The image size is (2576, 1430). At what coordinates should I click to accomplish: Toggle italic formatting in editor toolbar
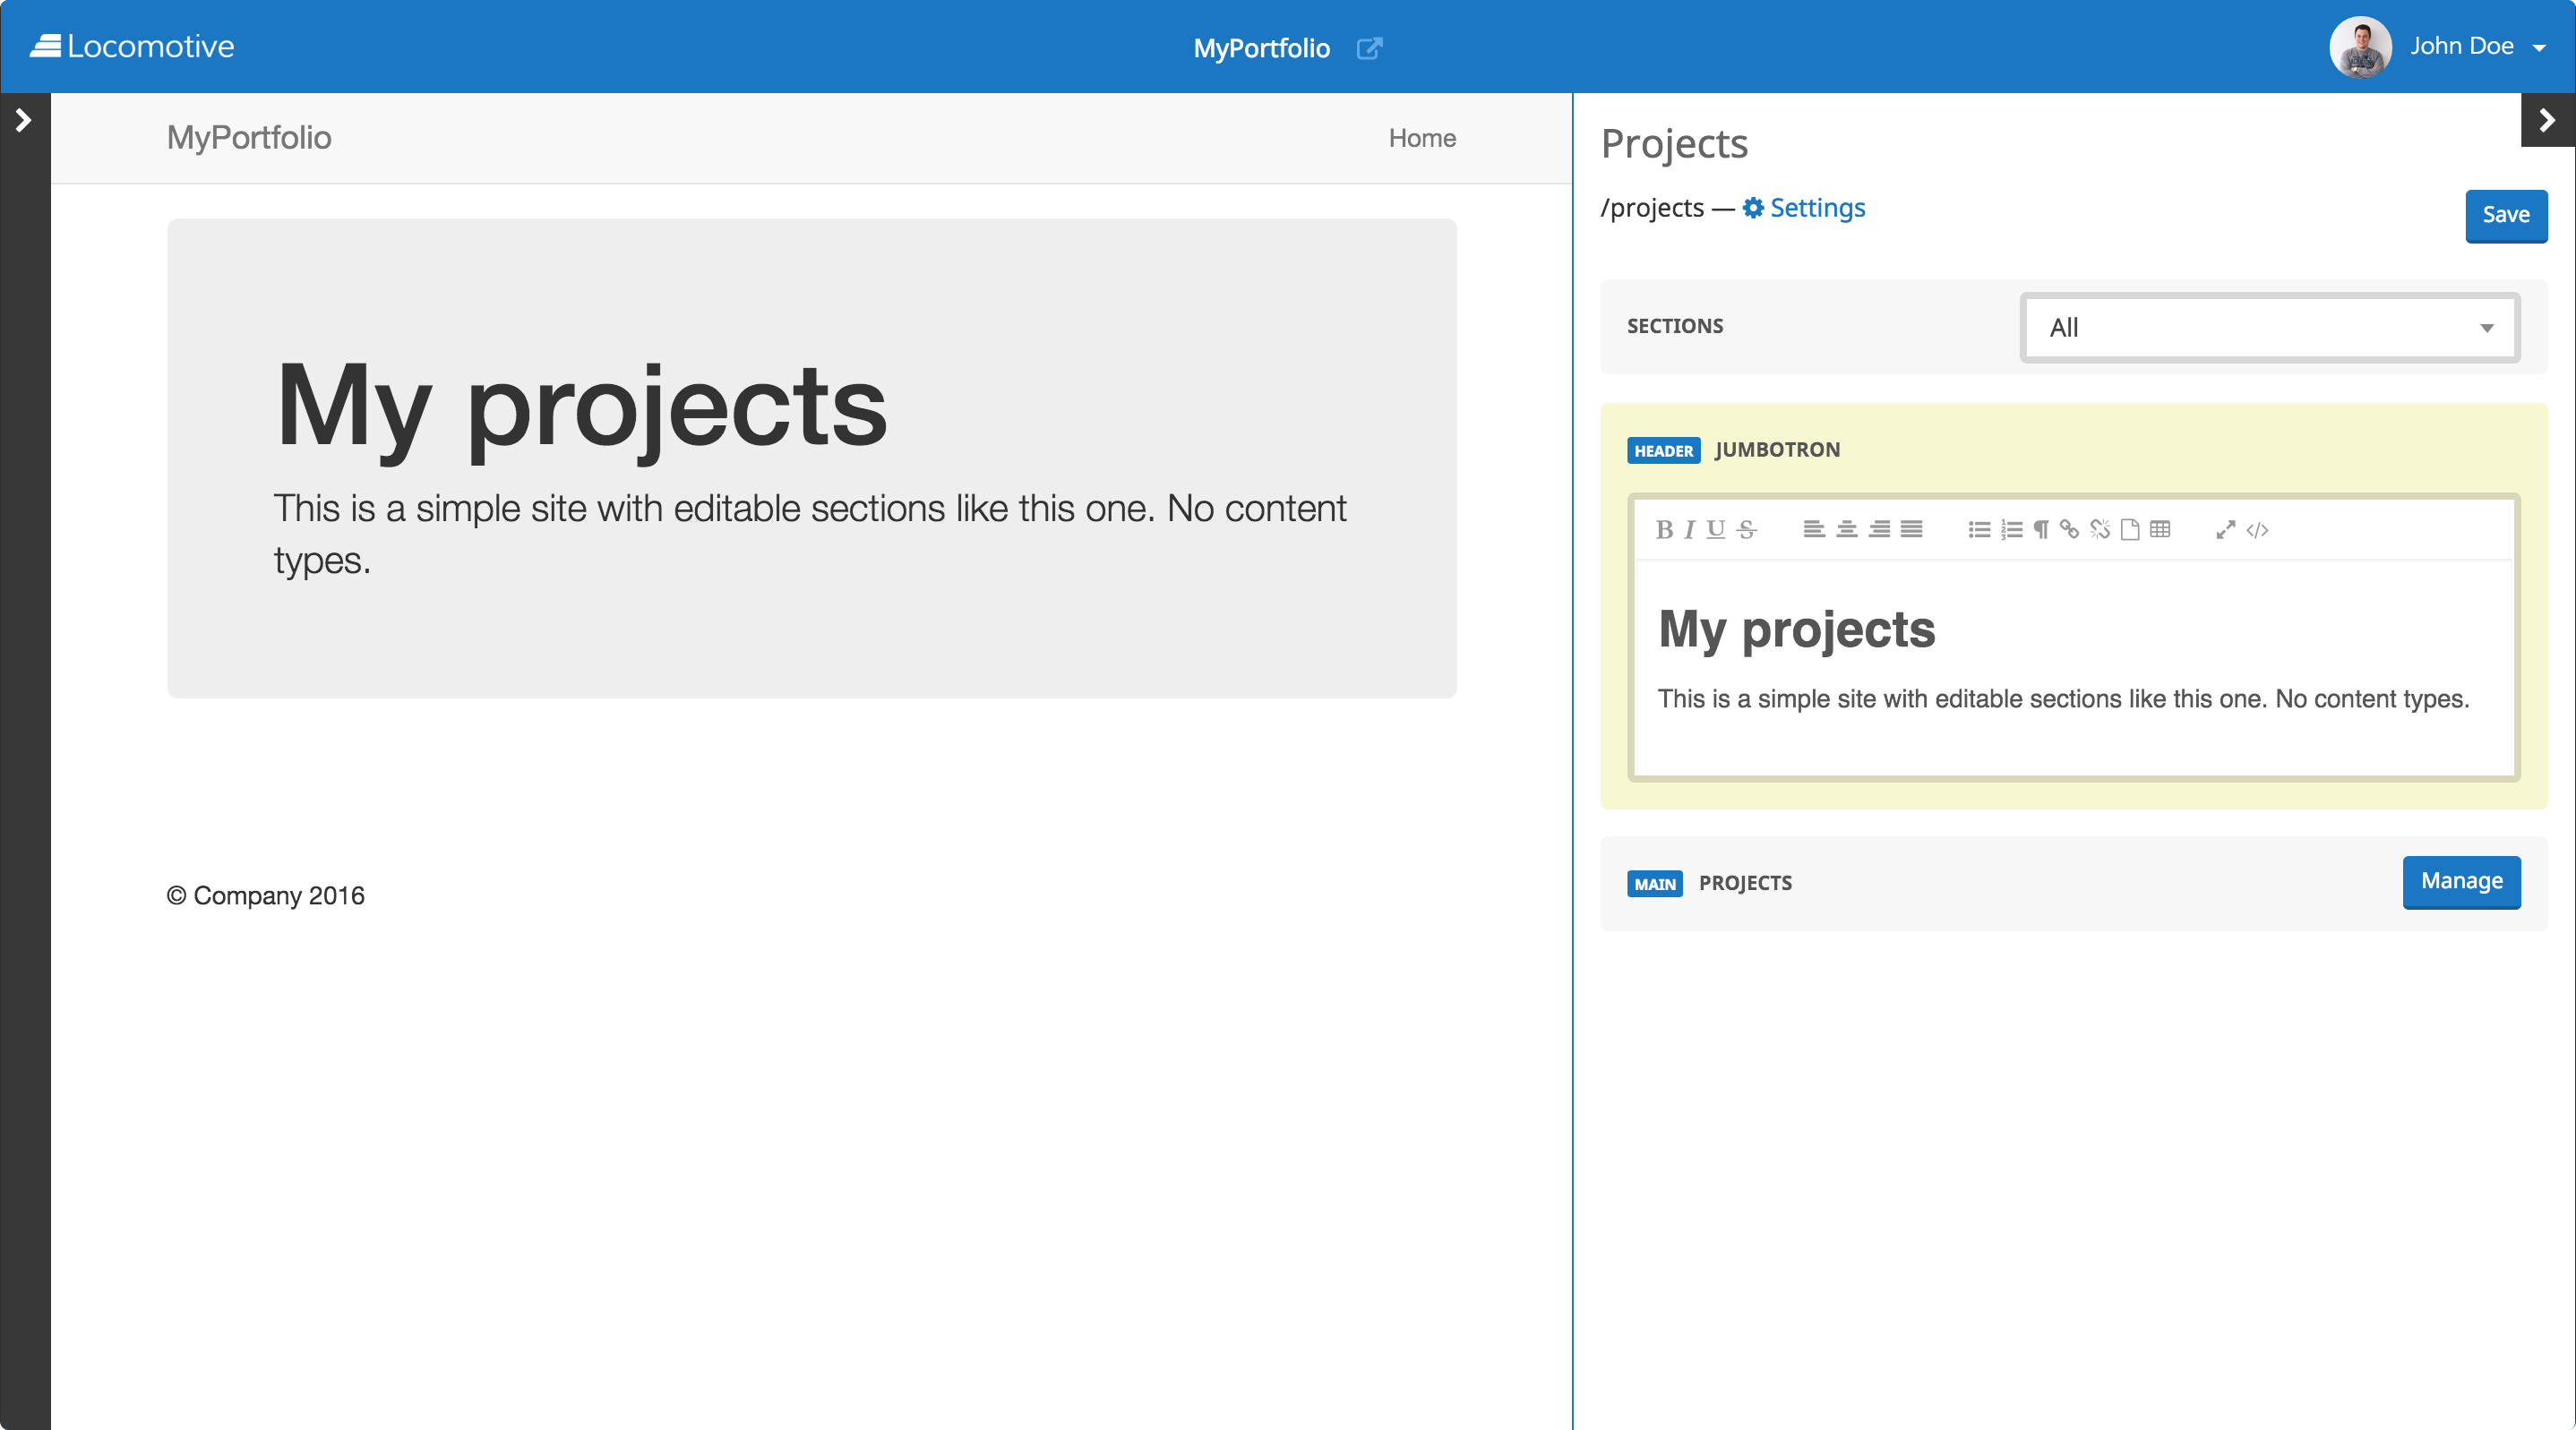pyautogui.click(x=1689, y=530)
